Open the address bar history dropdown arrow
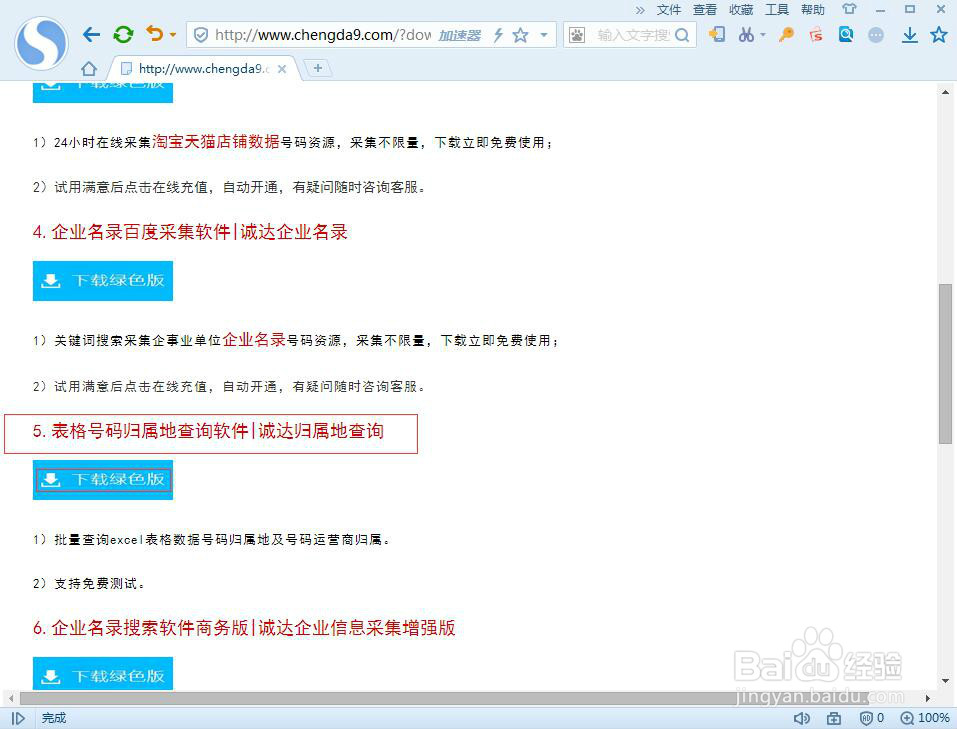The image size is (957, 729). [543, 35]
